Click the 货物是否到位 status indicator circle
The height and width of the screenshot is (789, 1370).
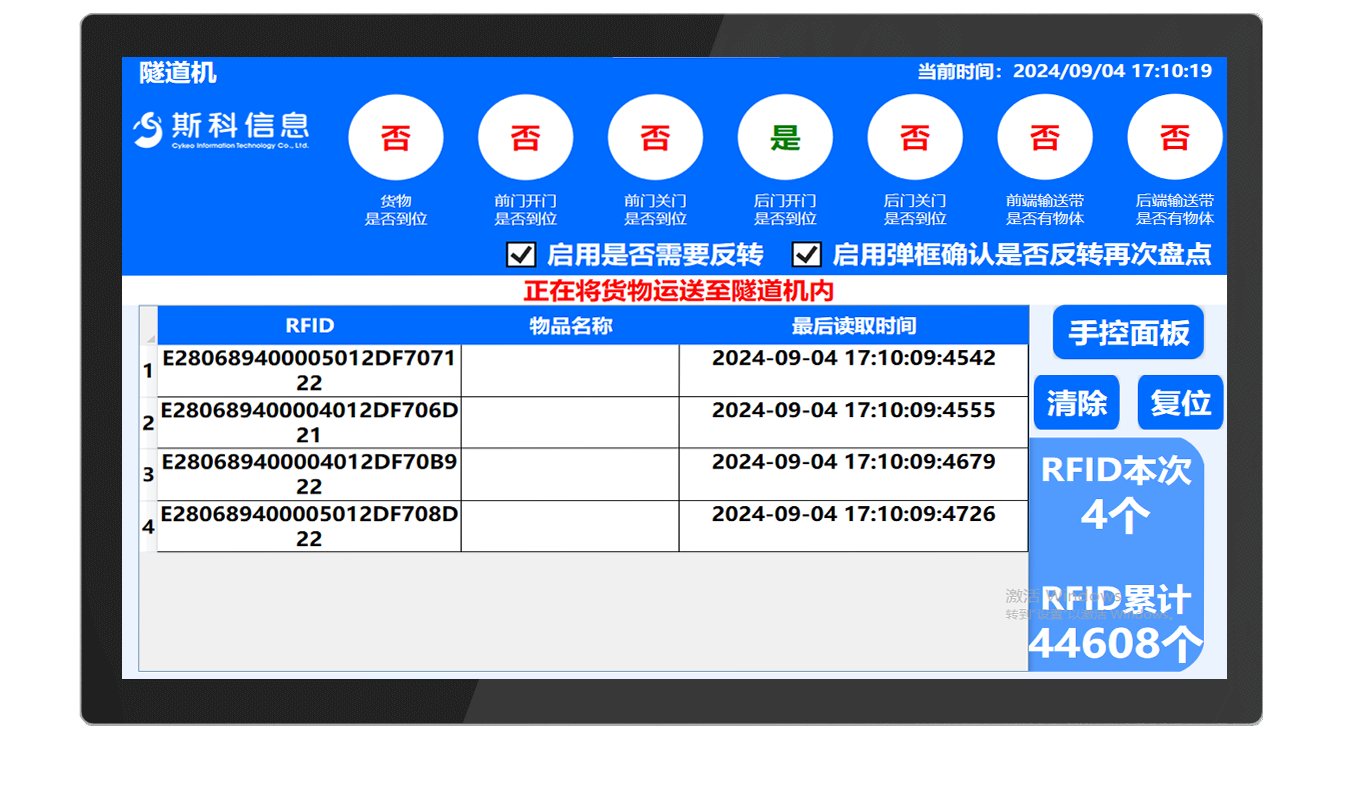pyautogui.click(x=396, y=136)
